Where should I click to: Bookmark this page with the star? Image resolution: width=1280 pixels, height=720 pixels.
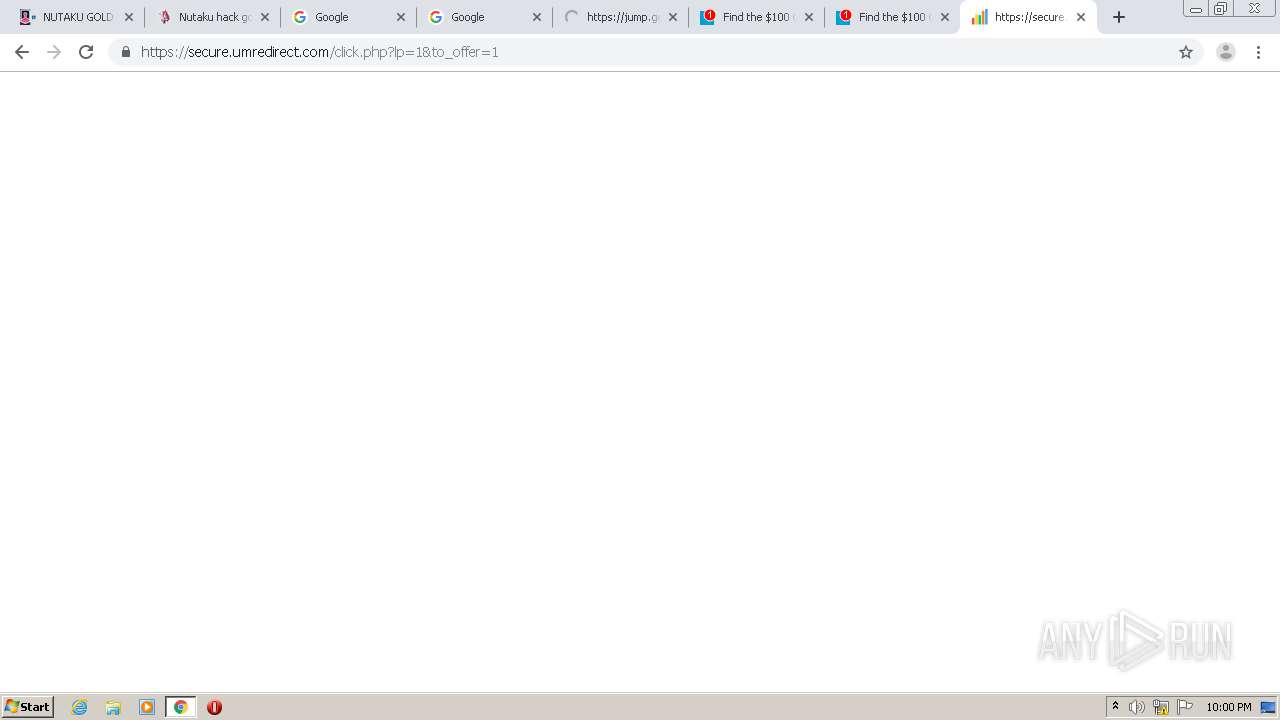coord(1186,52)
